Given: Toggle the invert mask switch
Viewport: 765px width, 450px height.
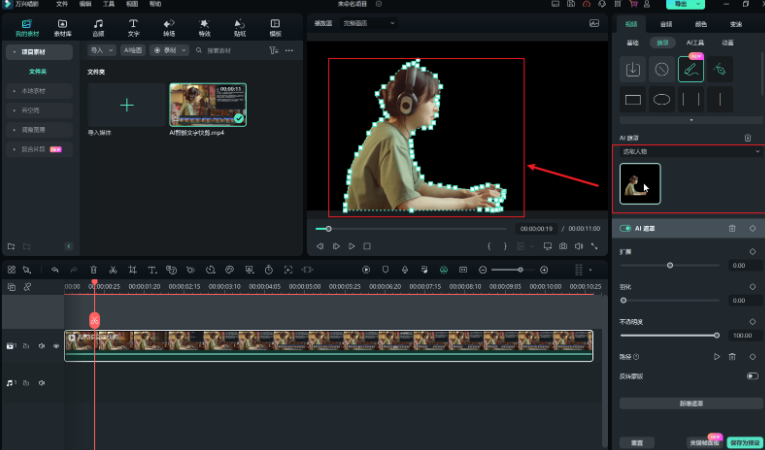Looking at the screenshot, I should [x=751, y=376].
